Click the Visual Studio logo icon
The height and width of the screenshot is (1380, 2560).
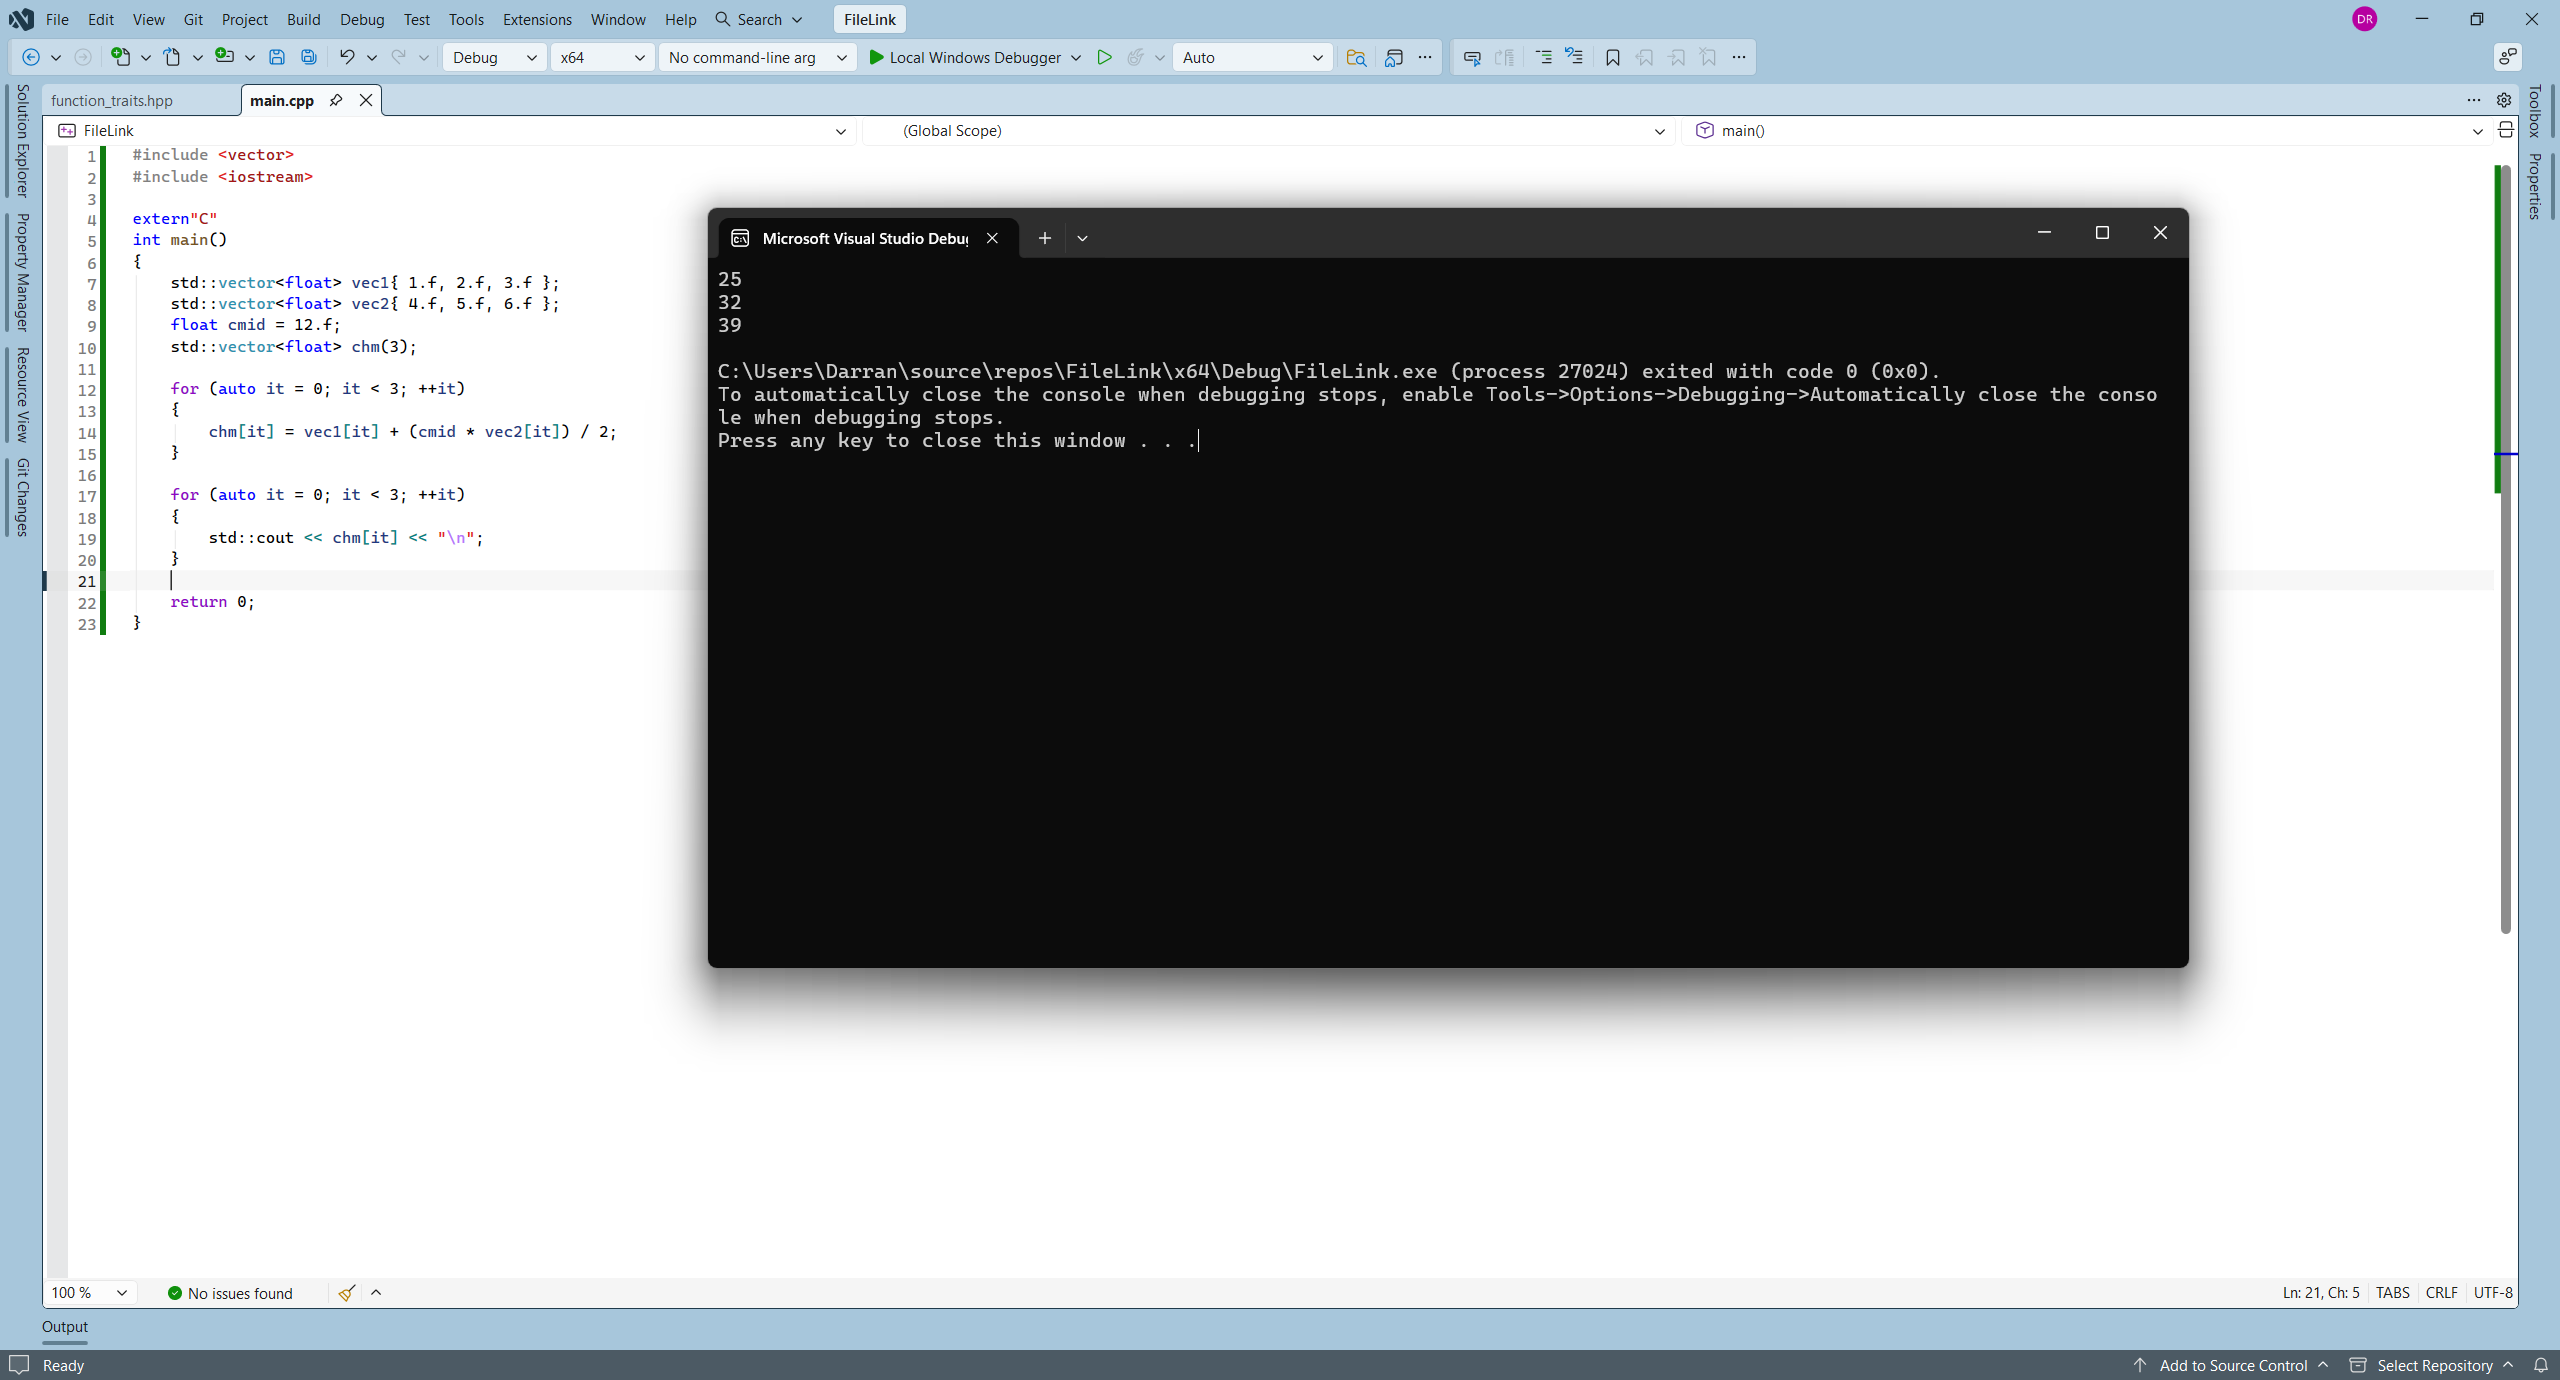pyautogui.click(x=21, y=19)
